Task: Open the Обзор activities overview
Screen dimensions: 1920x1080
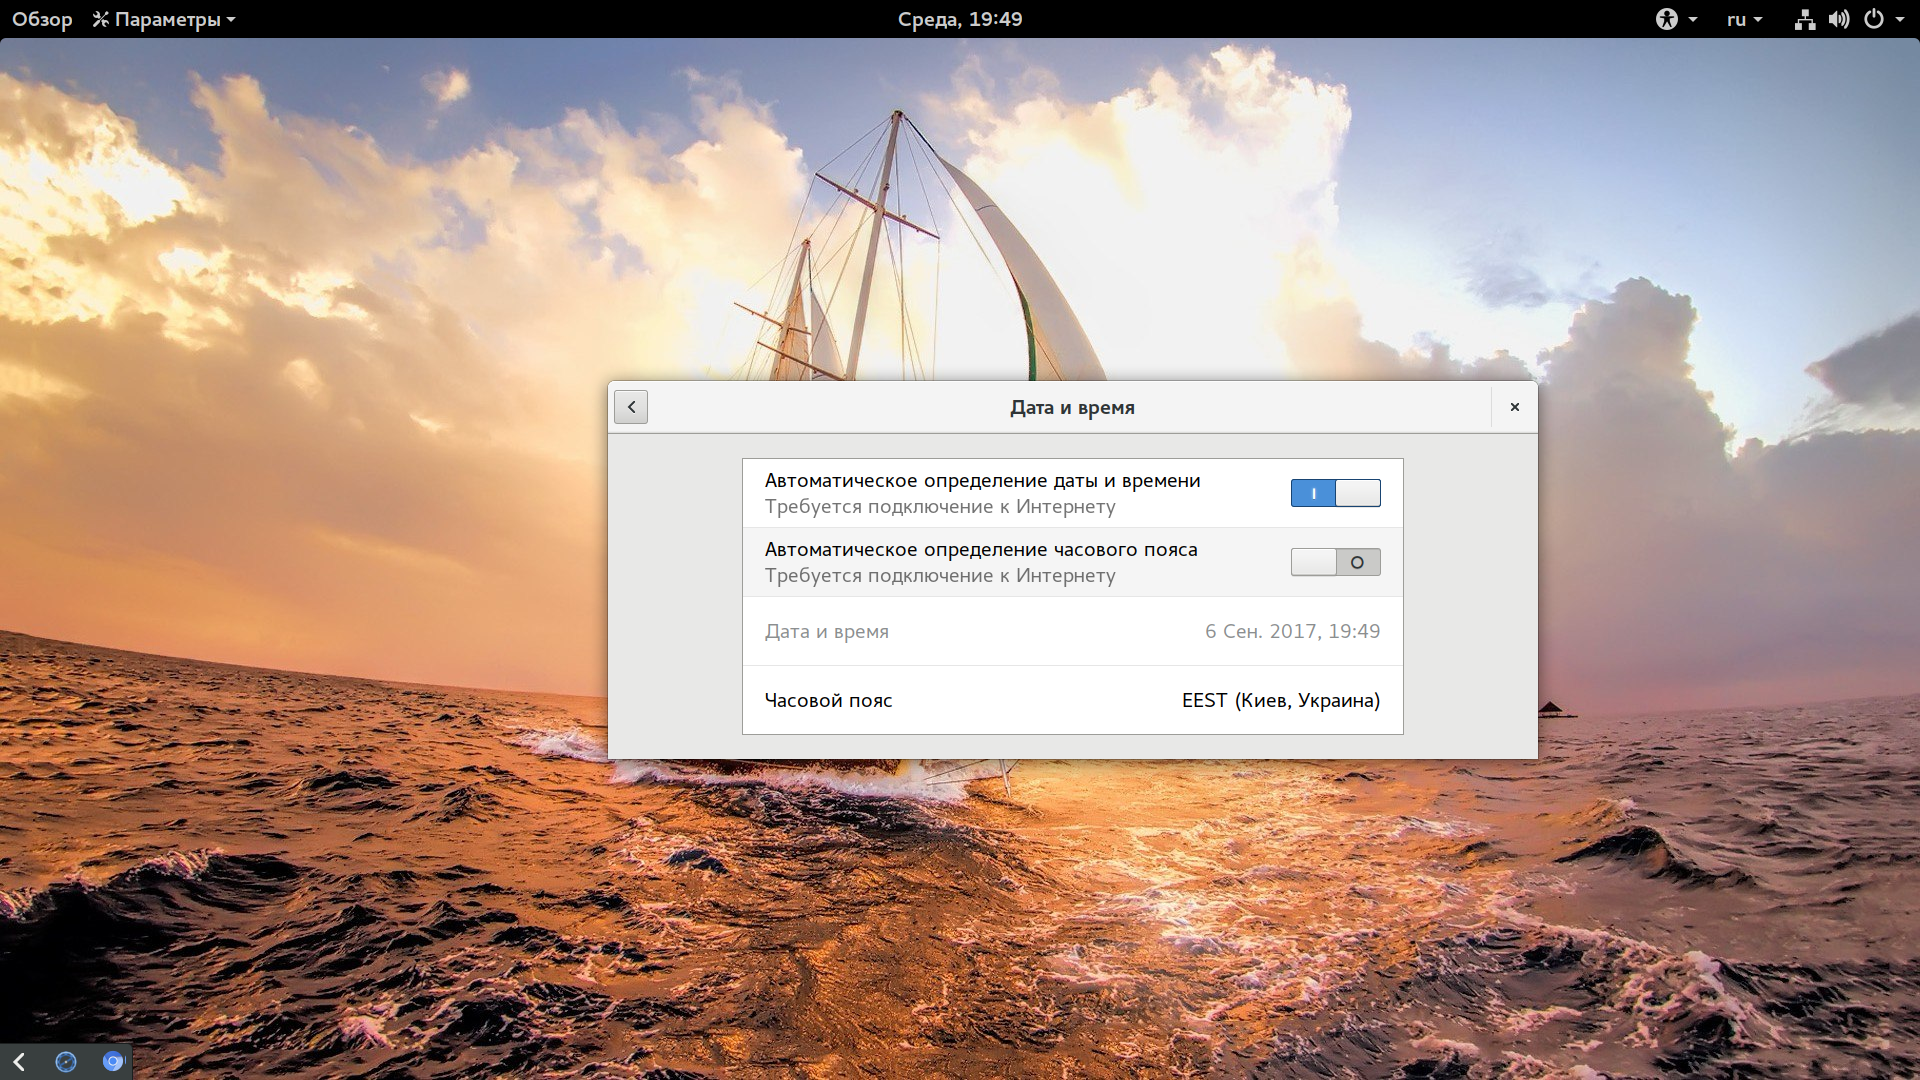Action: [42, 19]
